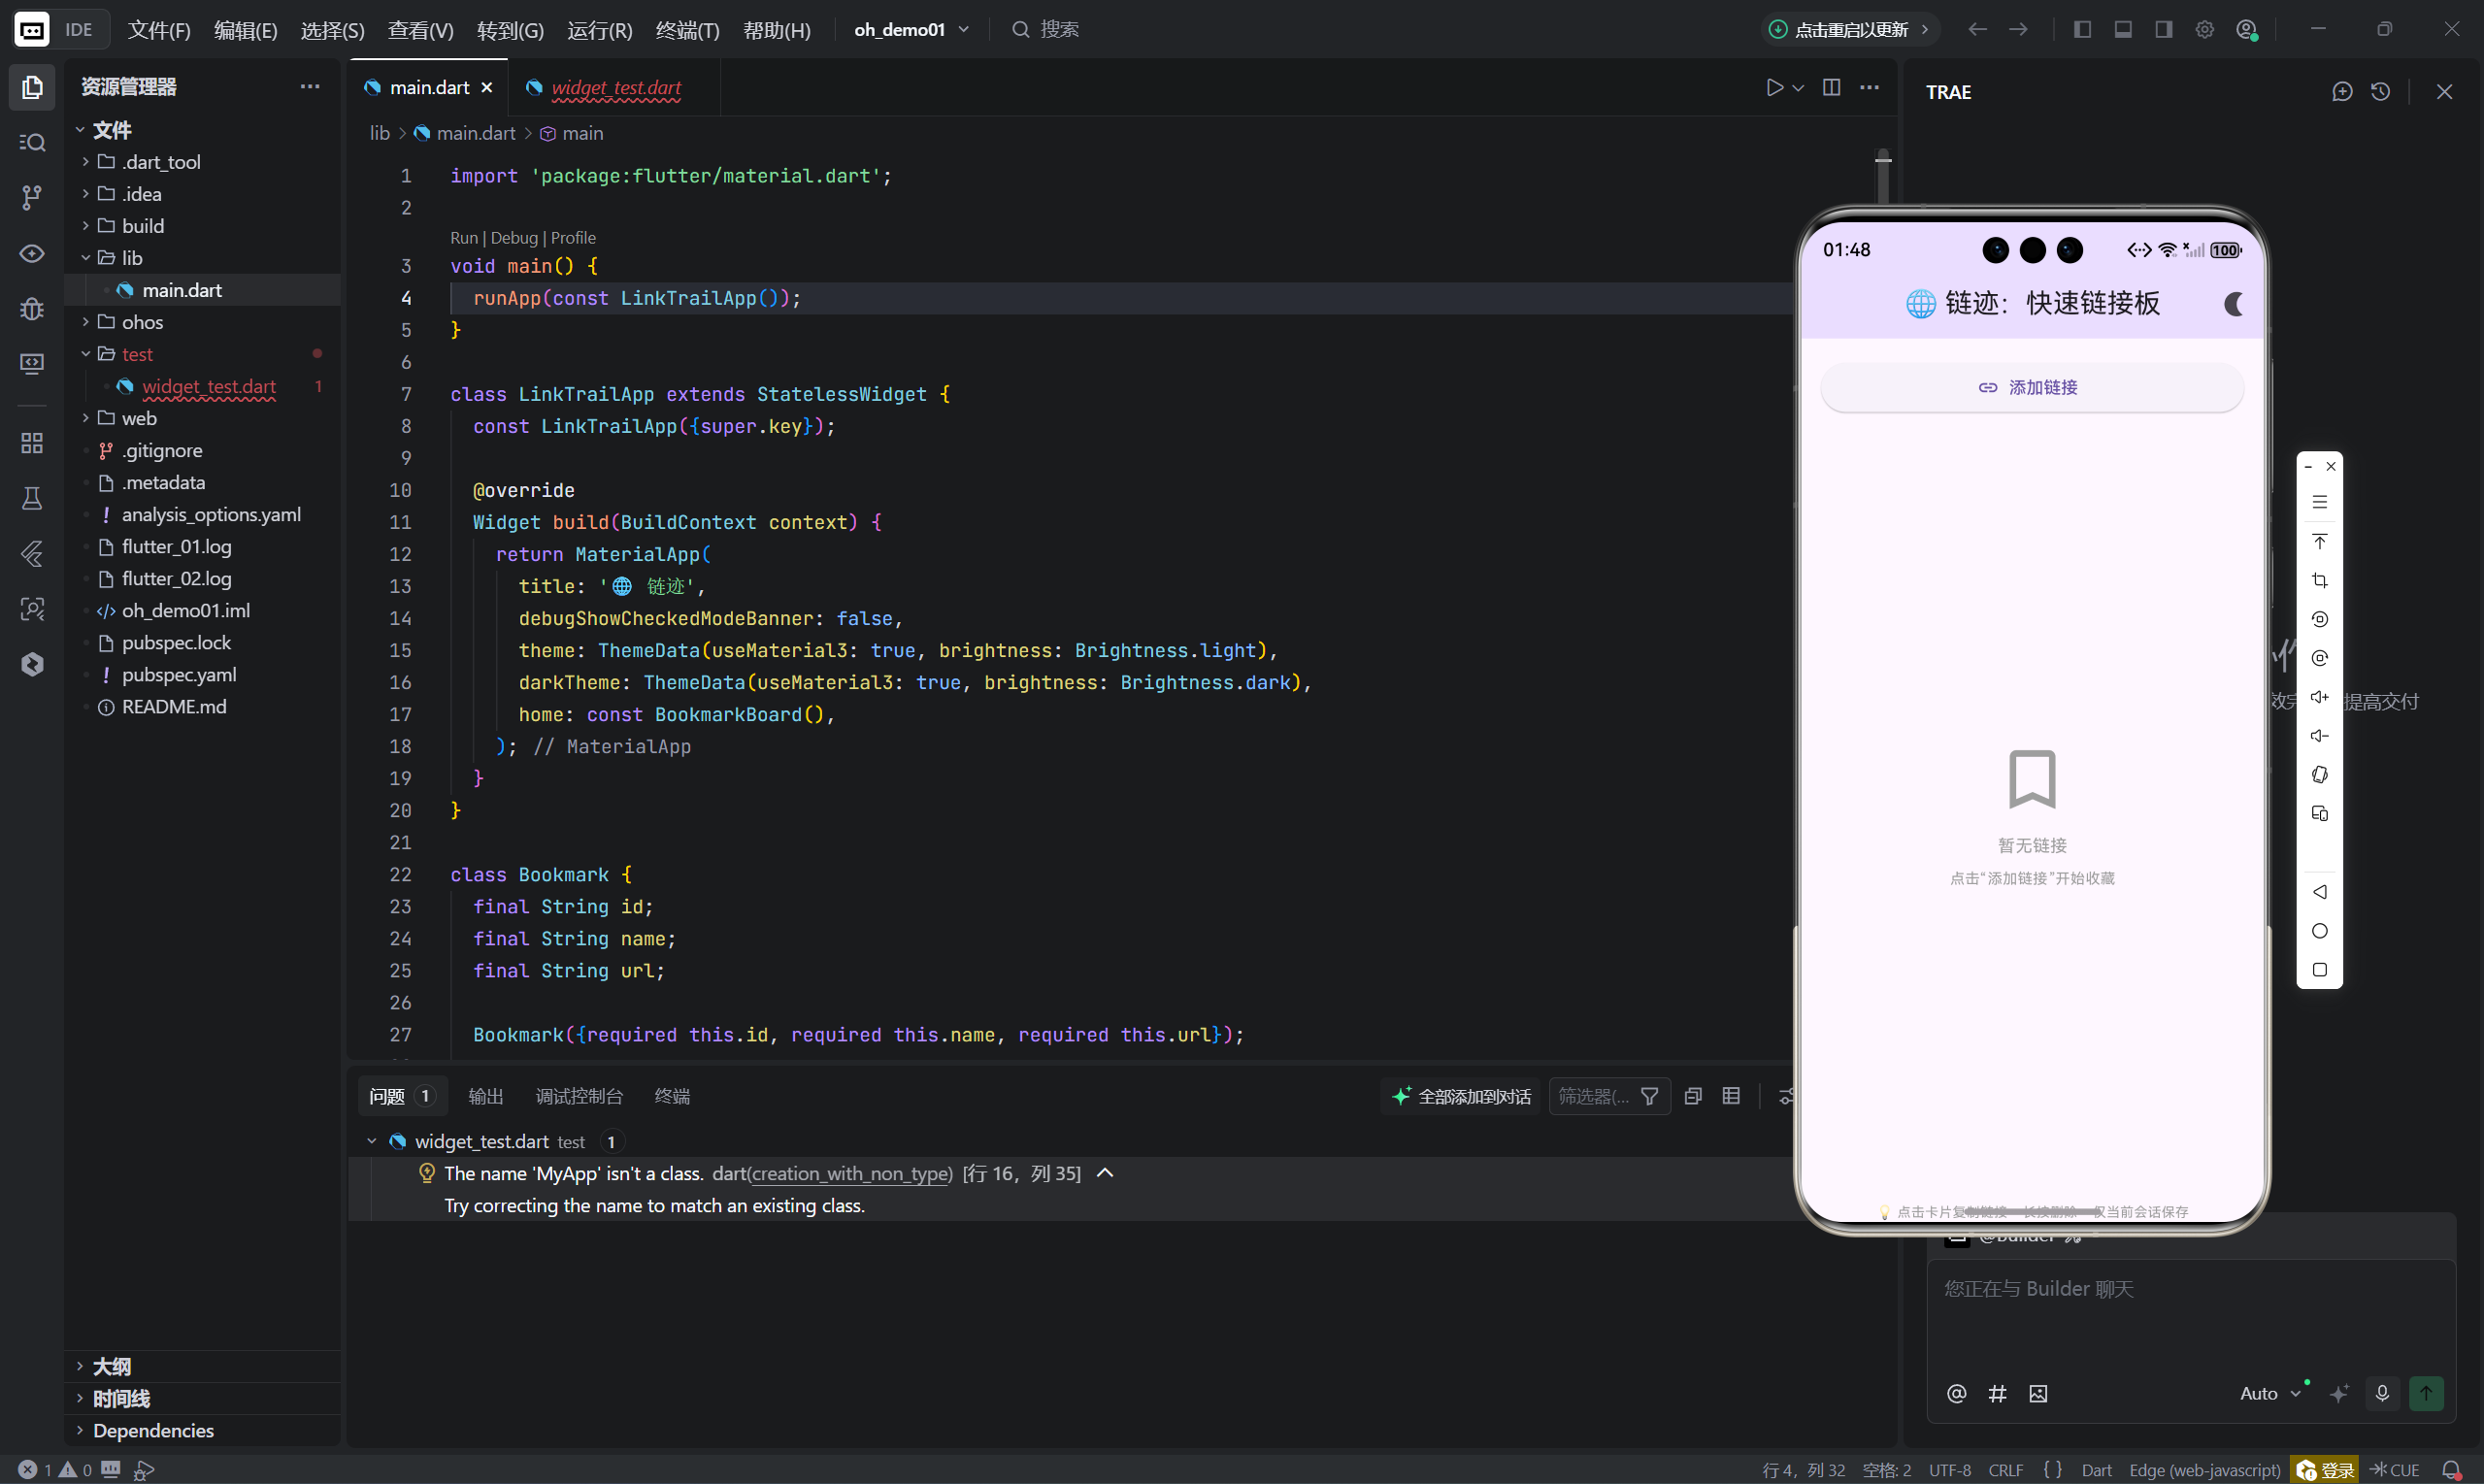
Task: Click the emulator screenshot crop icon
Action: click(x=2320, y=581)
